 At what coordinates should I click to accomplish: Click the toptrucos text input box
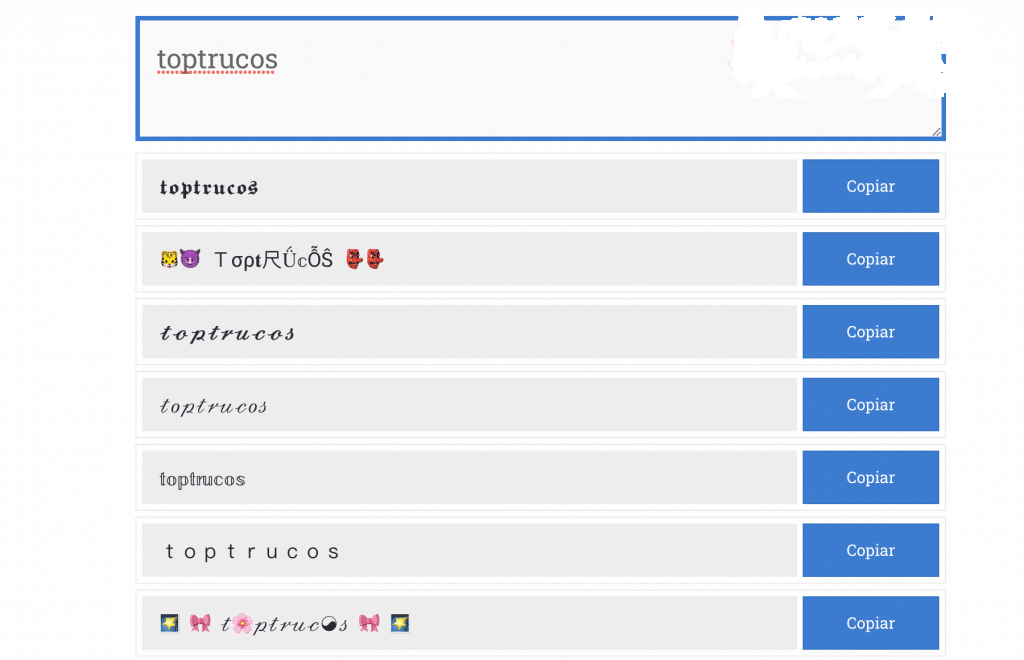click(540, 78)
